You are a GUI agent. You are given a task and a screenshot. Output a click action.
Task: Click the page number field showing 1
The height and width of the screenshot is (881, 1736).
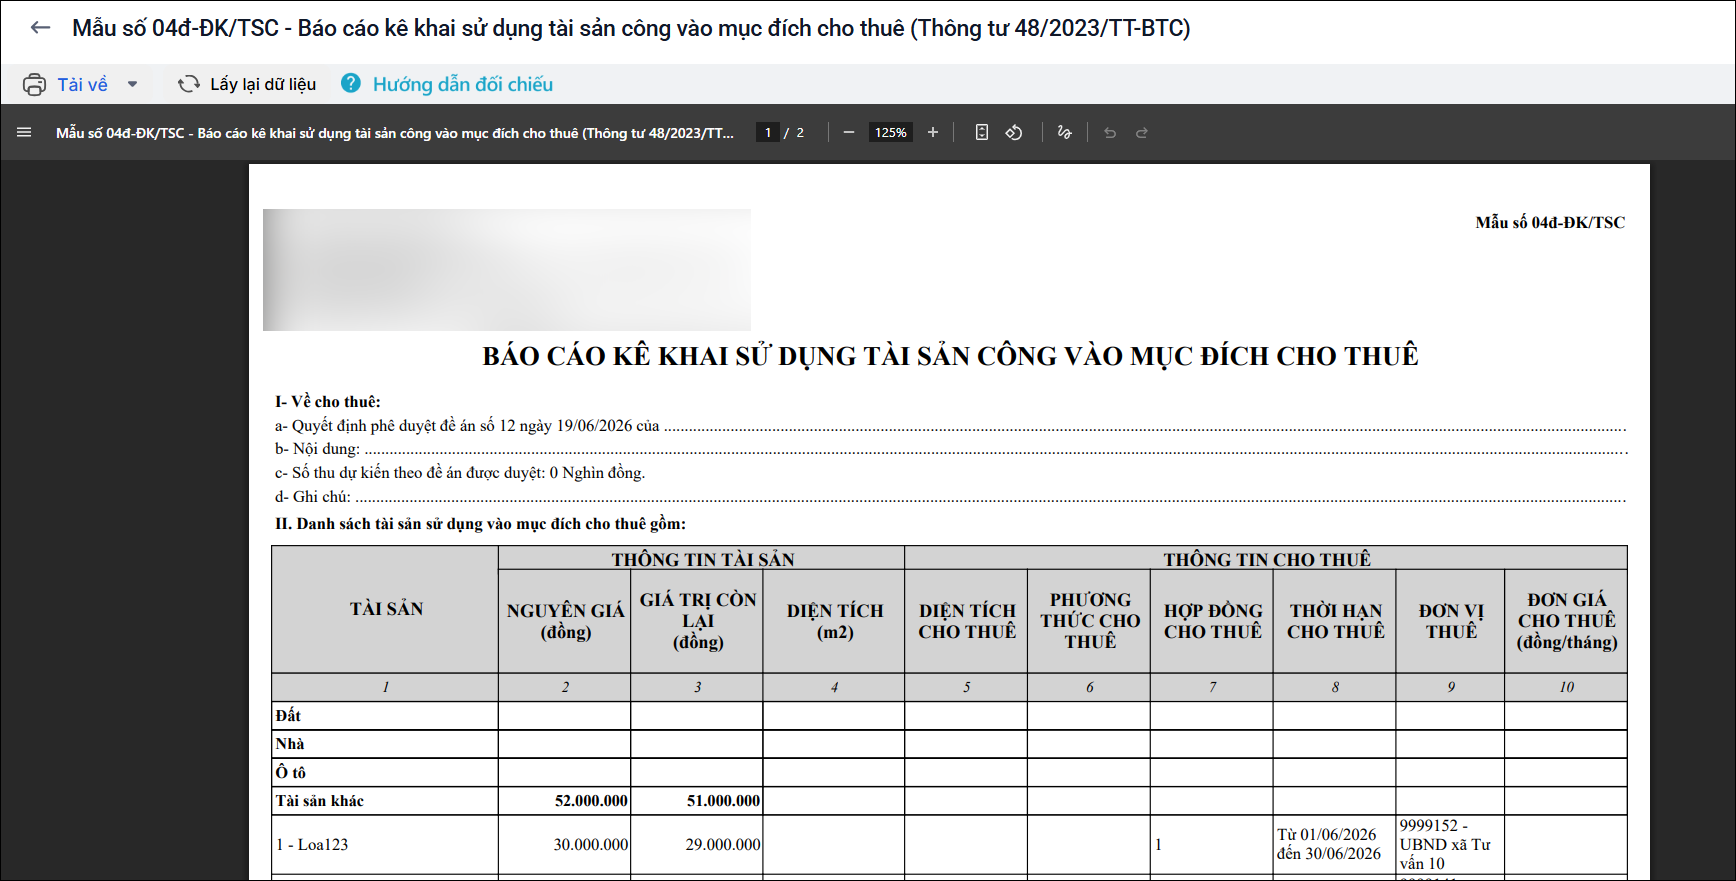pos(768,132)
